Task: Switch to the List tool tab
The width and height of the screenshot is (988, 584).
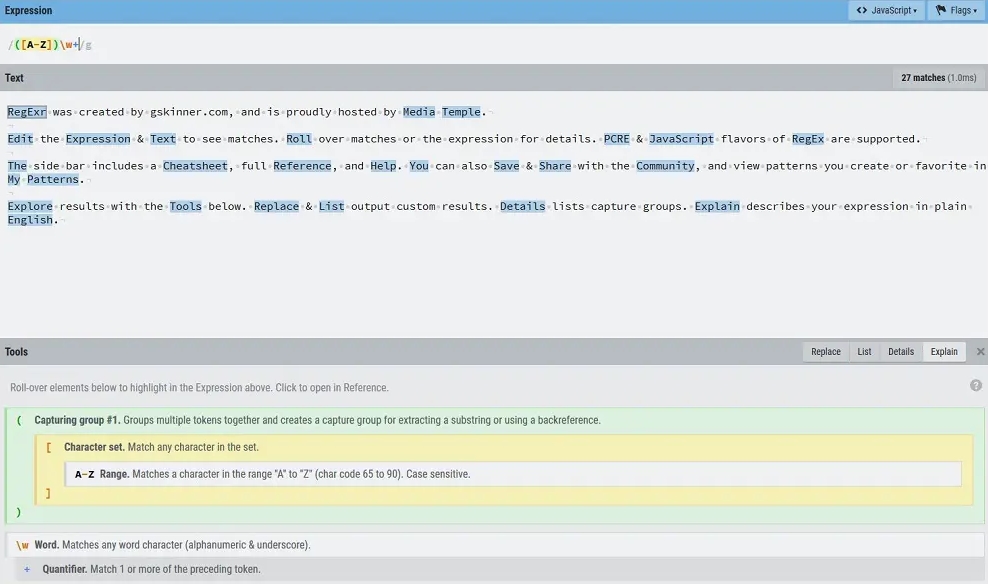Action: click(864, 352)
